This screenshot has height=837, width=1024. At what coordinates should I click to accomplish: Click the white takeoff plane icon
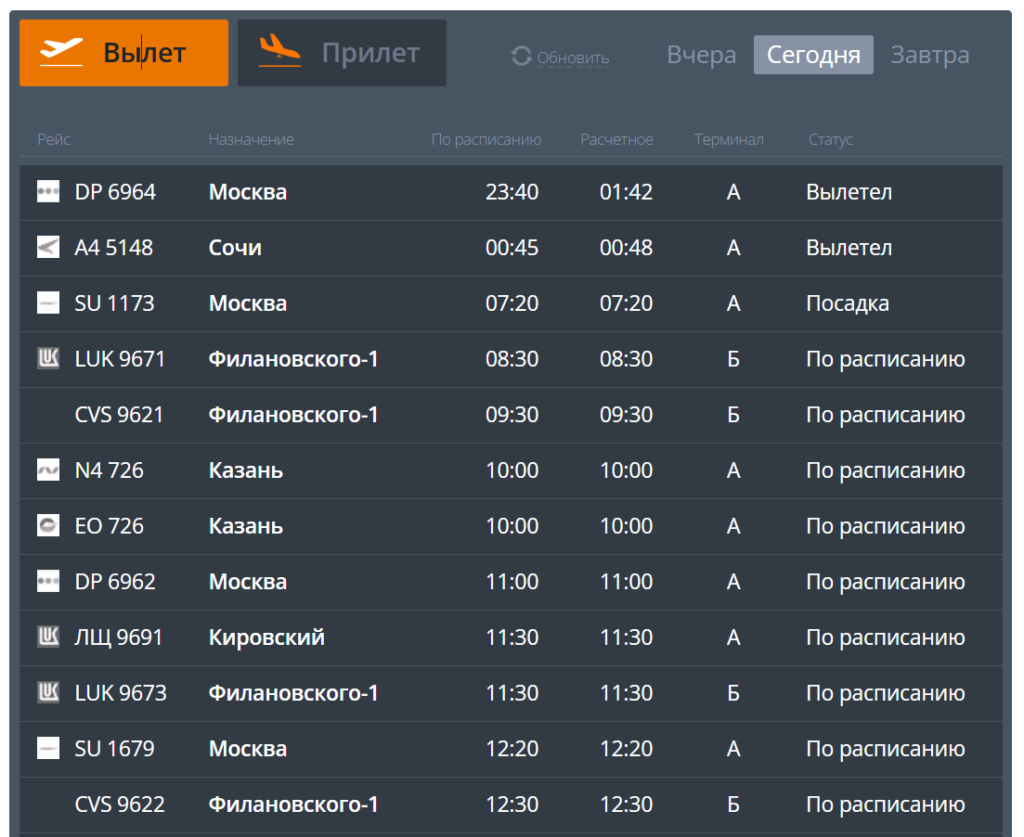click(x=61, y=52)
